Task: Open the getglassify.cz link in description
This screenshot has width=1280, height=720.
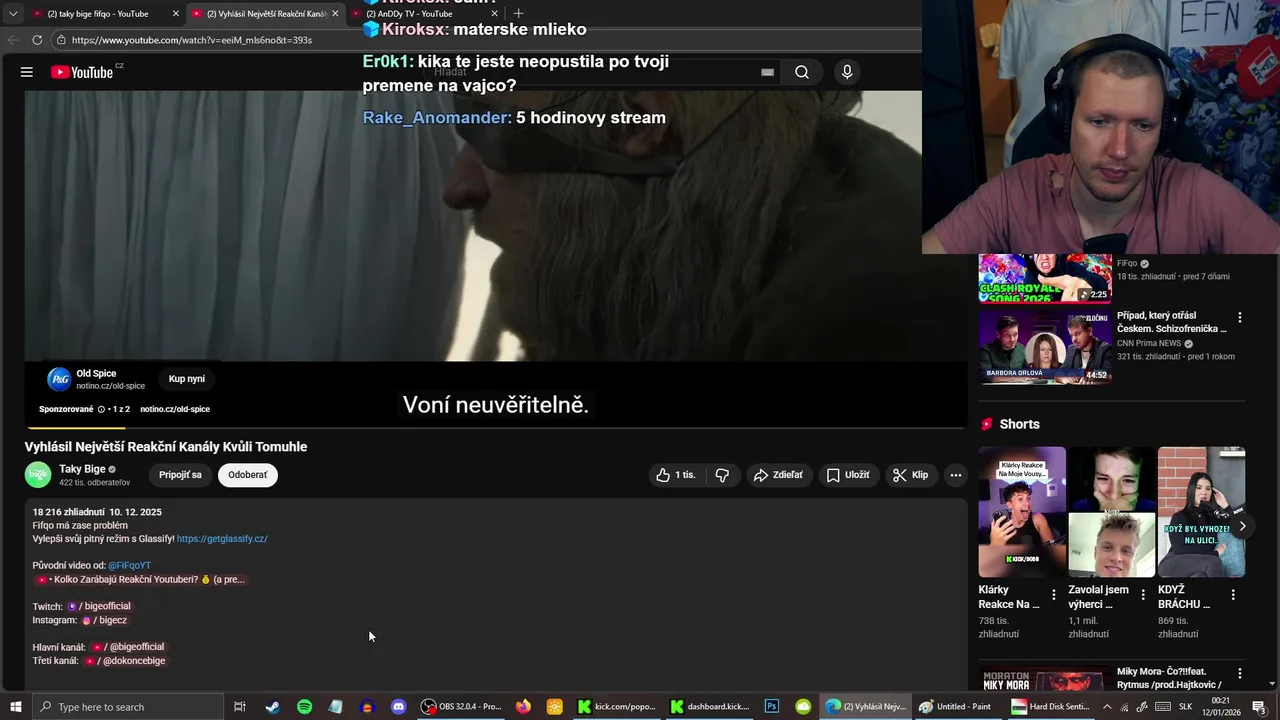Action: 222,539
